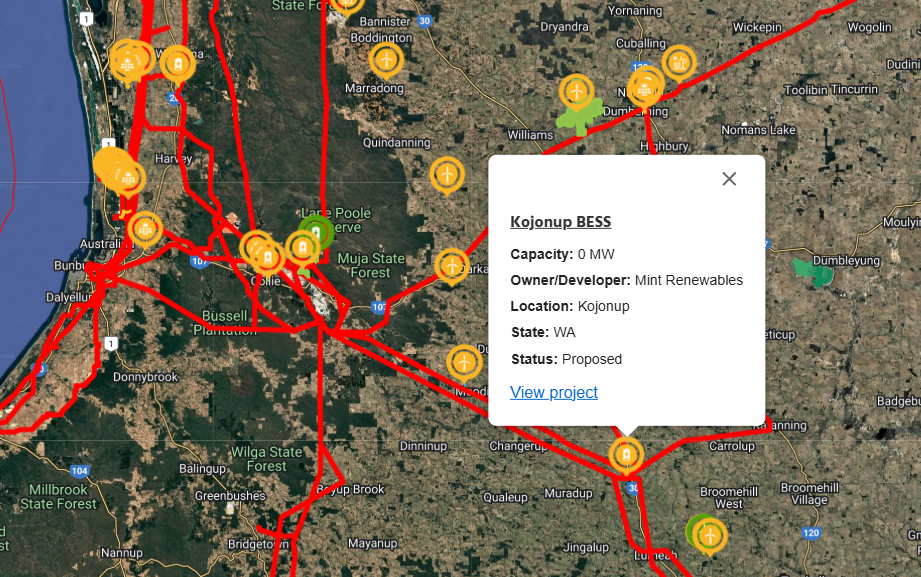Select the solar marker north of Australind
This screenshot has height=577, width=921.
145,229
